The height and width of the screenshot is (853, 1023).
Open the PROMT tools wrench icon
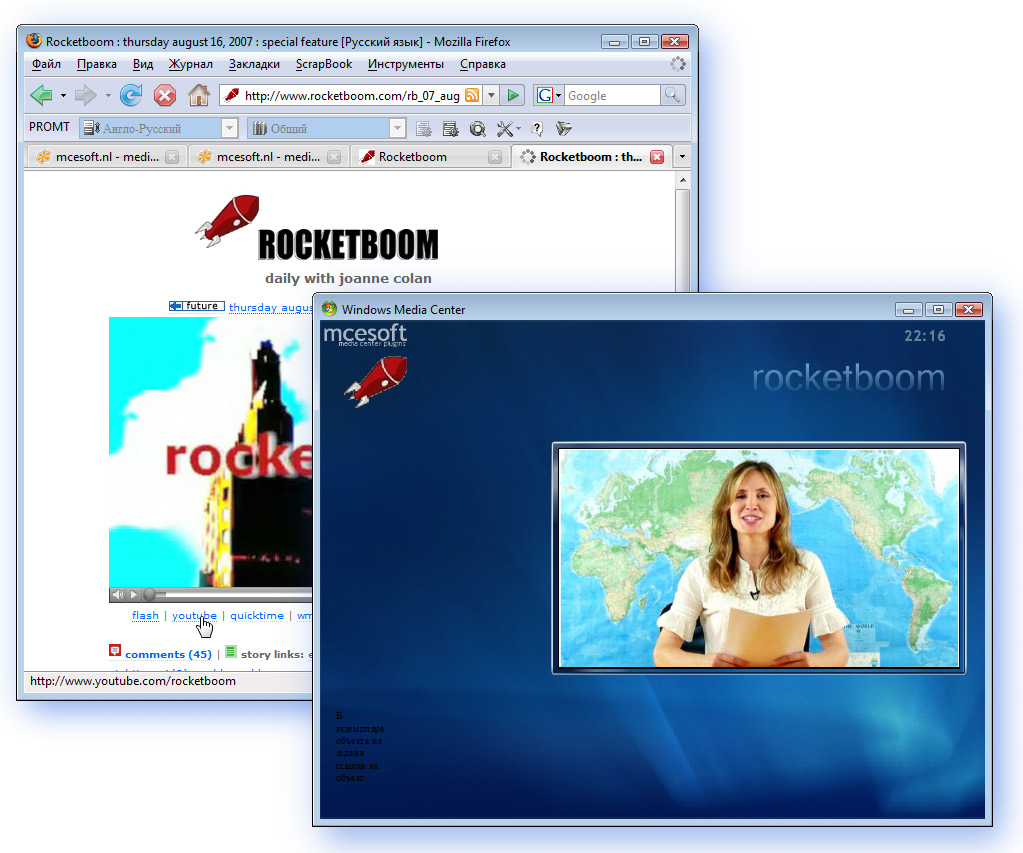pyautogui.click(x=504, y=129)
